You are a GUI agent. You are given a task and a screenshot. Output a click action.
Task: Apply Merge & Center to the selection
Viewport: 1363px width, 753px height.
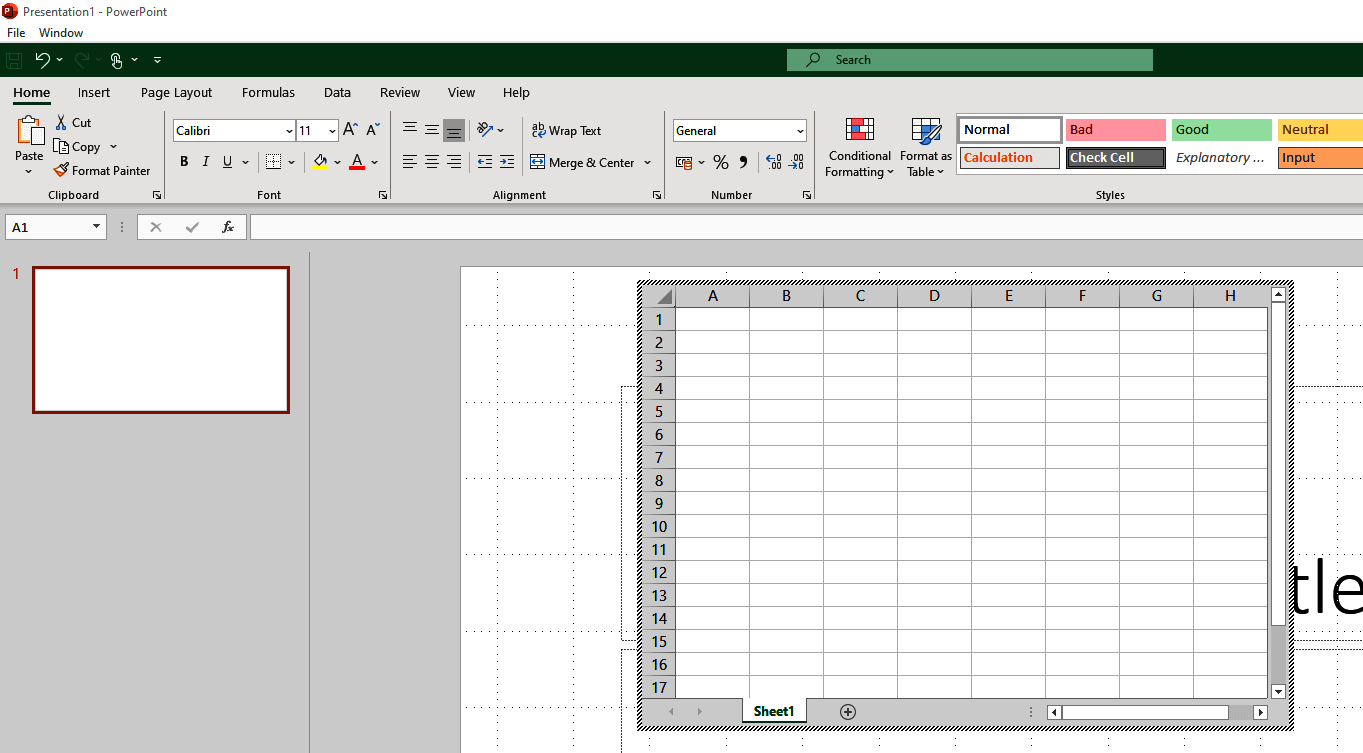click(584, 162)
